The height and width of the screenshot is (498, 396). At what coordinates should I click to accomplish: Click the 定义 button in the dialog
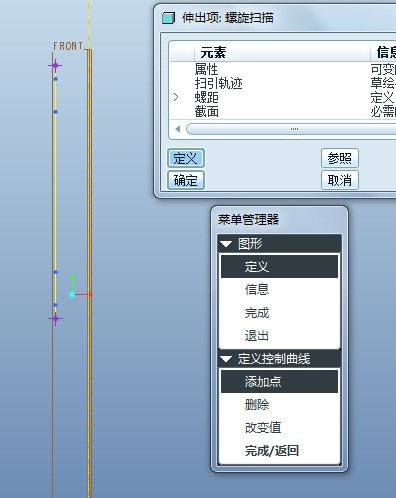186,158
